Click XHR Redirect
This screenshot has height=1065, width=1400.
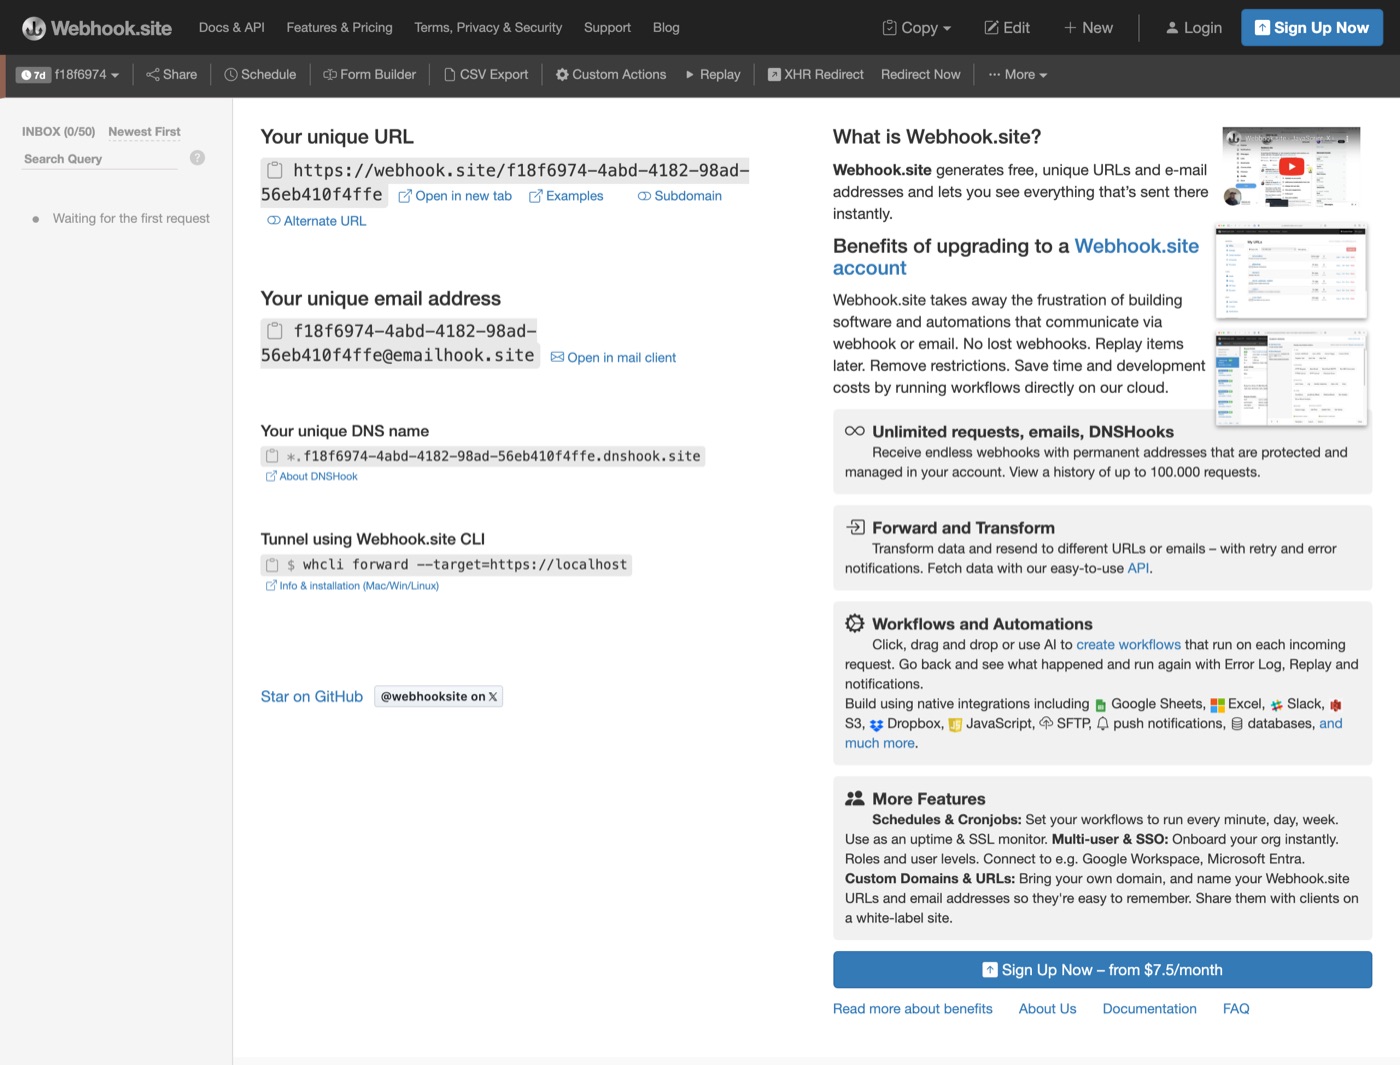pyautogui.click(x=815, y=75)
